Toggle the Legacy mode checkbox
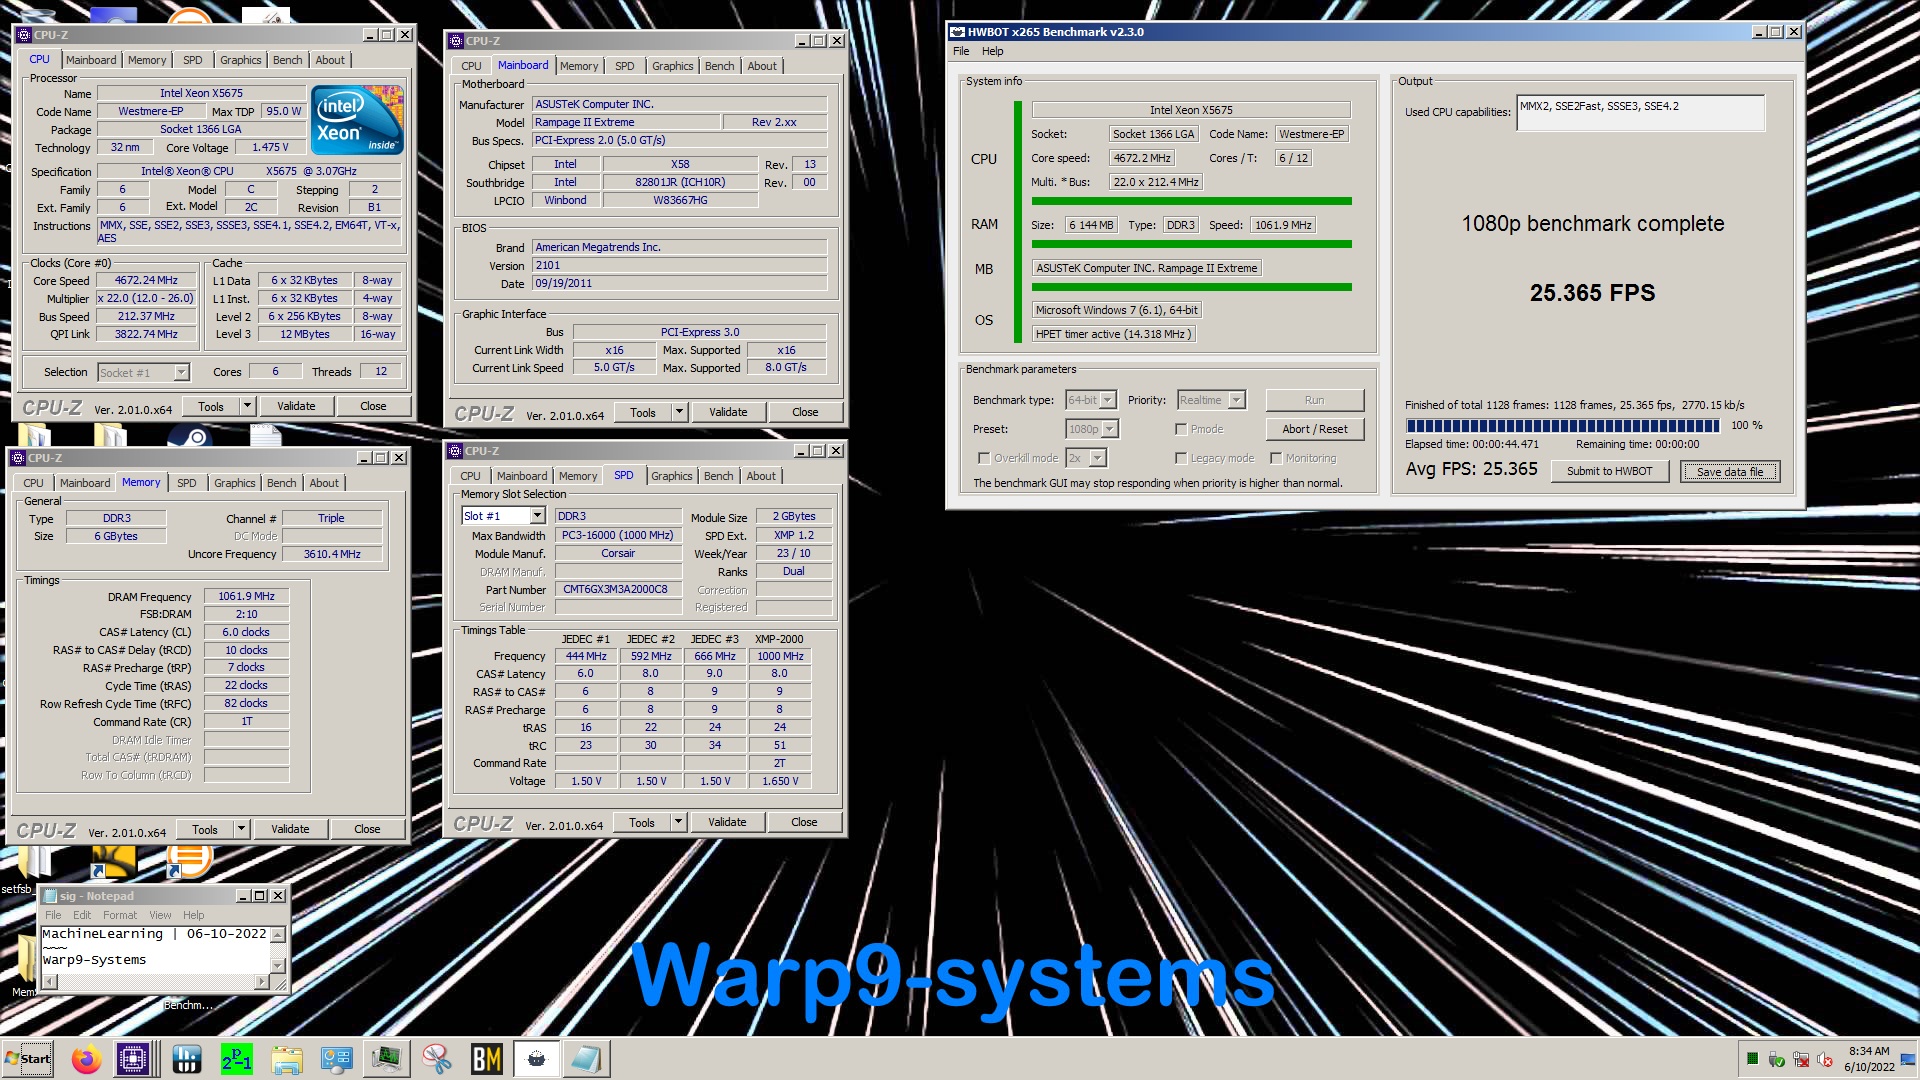 1181,458
